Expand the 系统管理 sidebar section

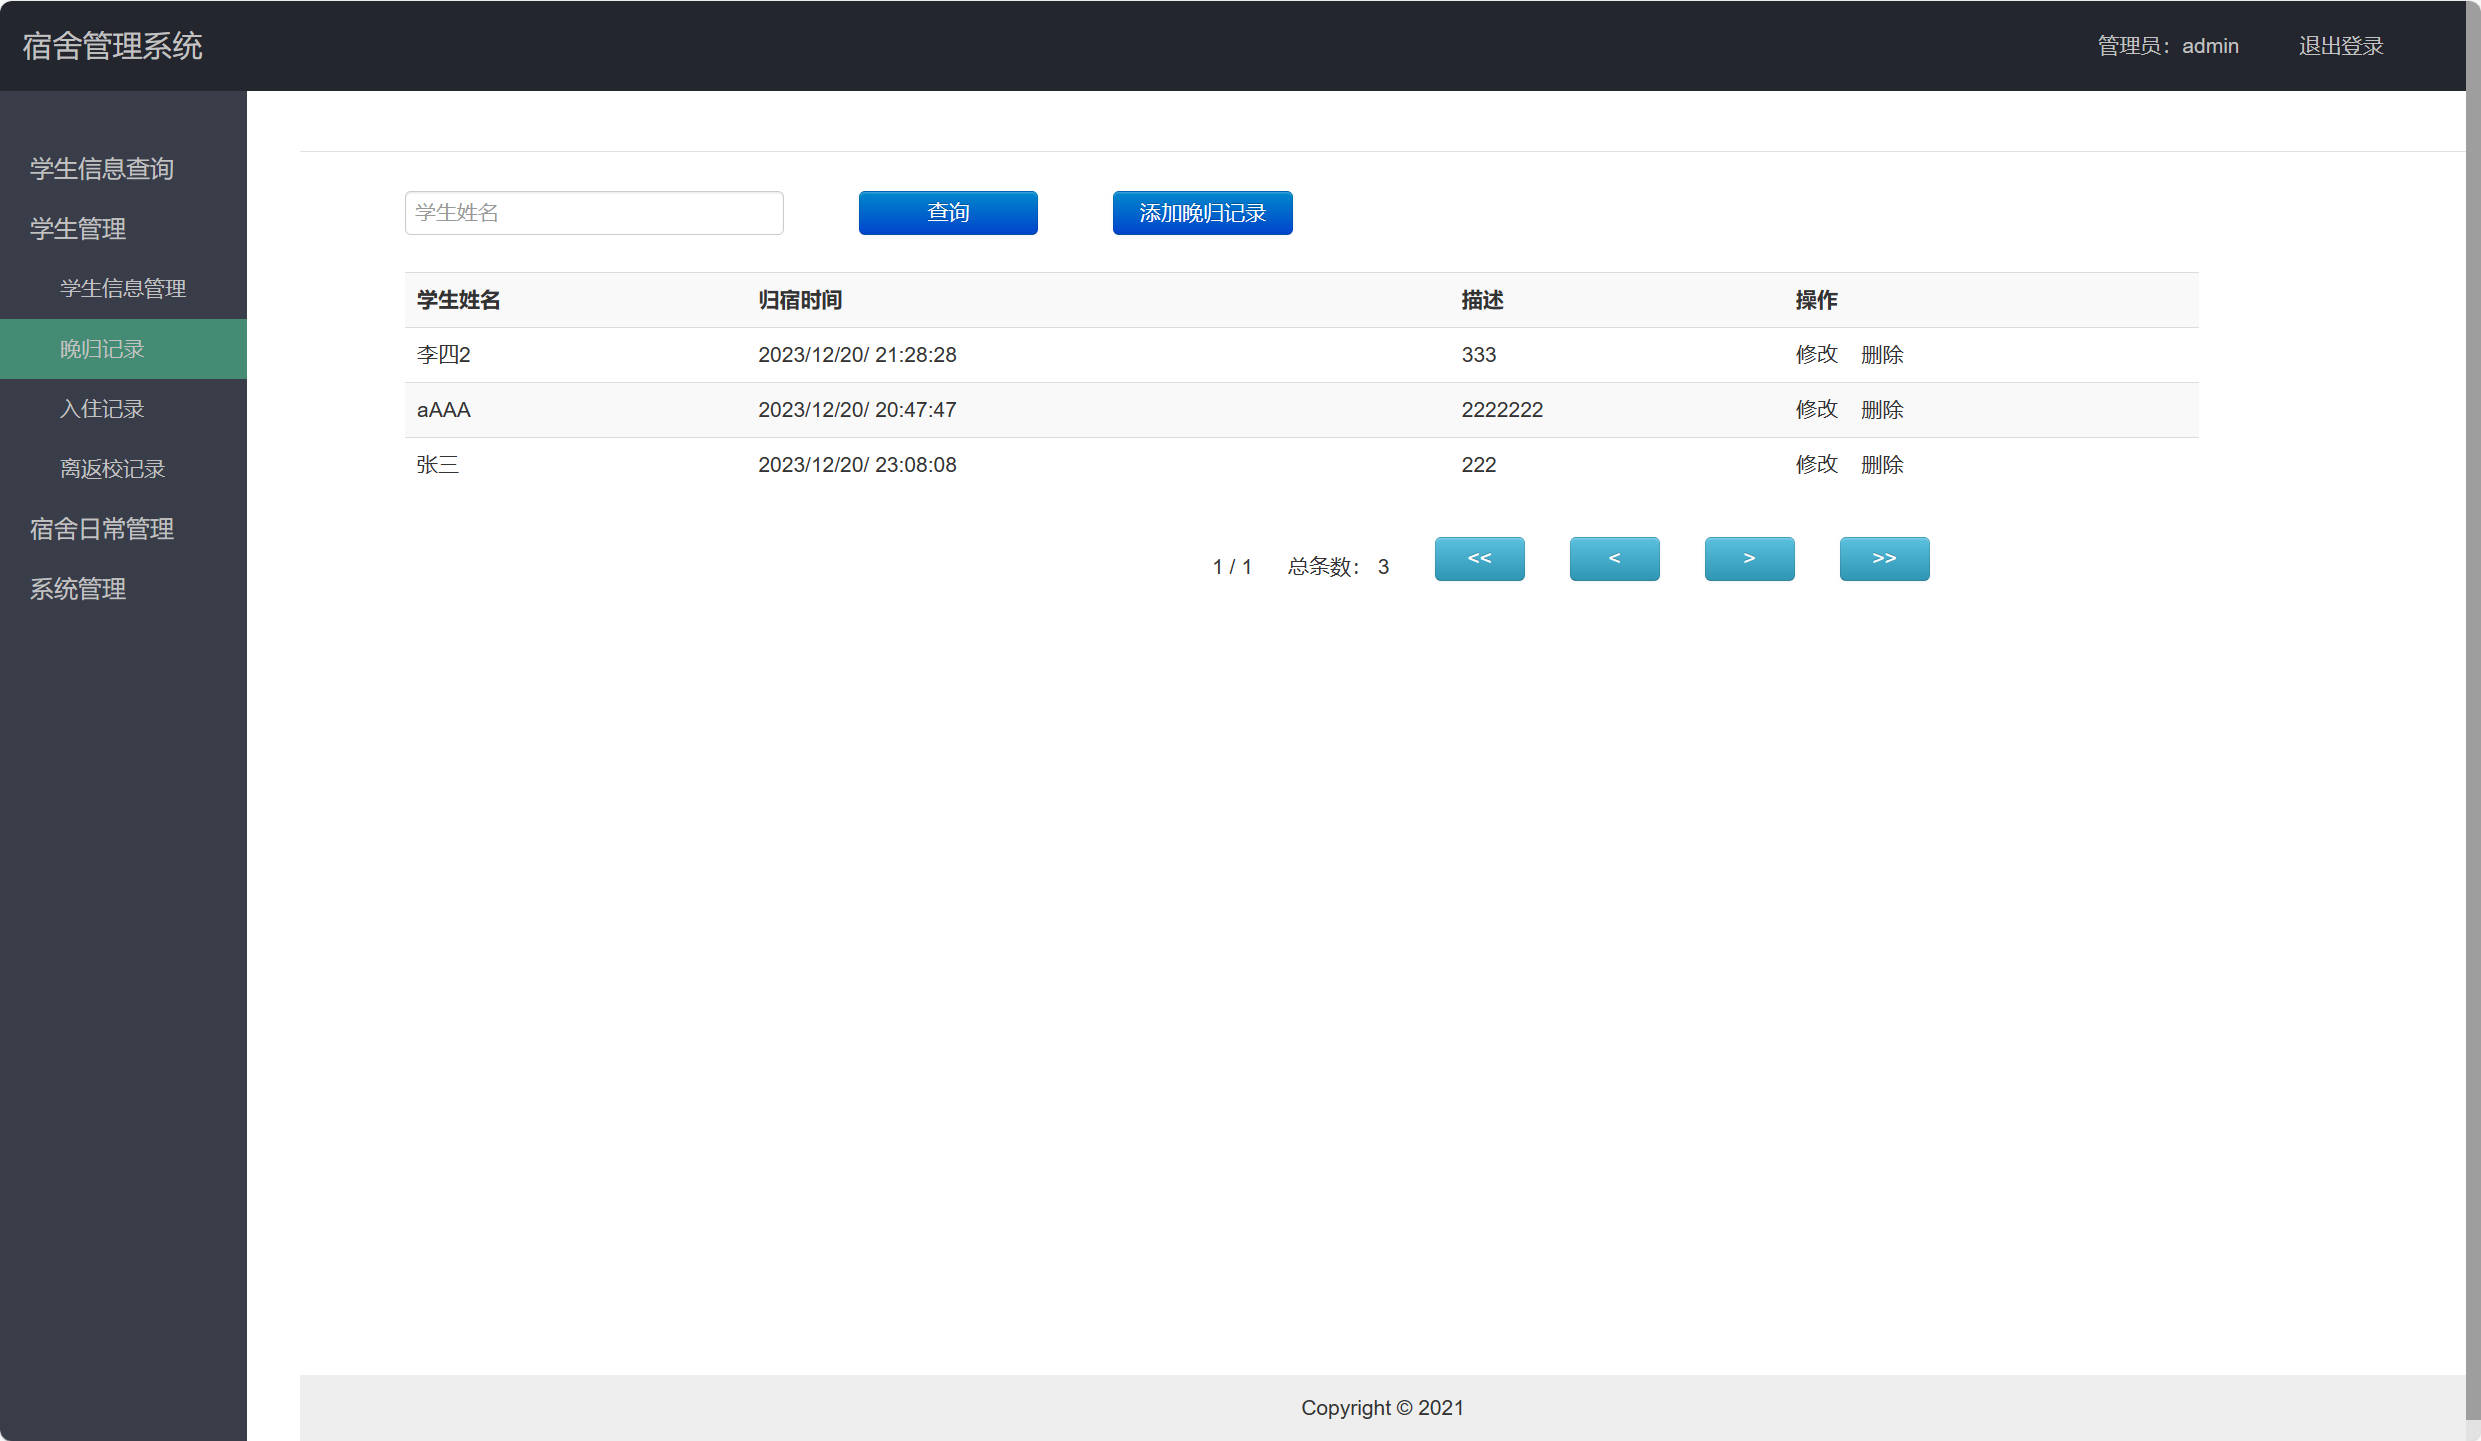[x=78, y=589]
